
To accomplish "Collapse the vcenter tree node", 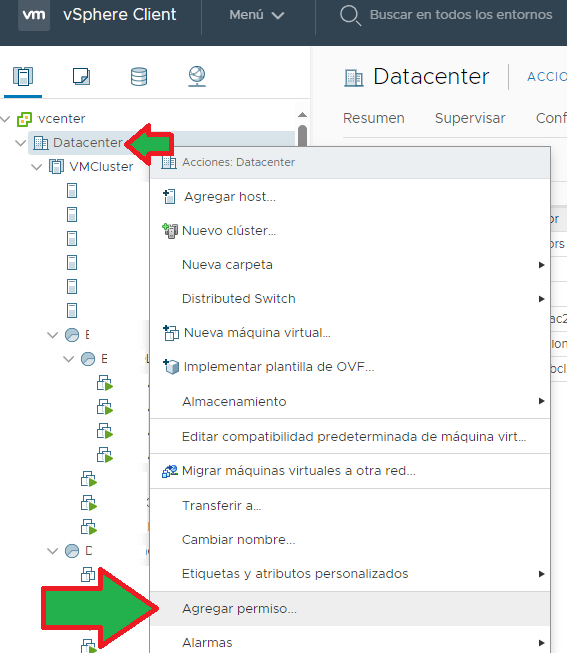I will coord(5,119).
